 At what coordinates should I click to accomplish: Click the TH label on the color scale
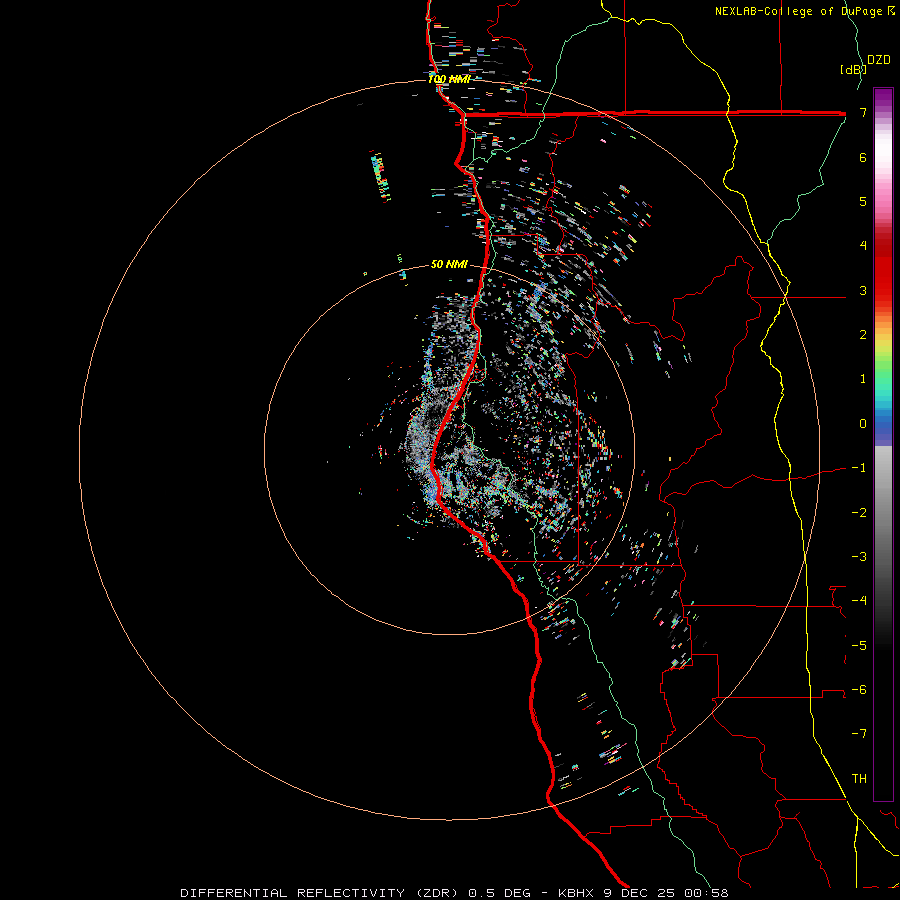coord(859,778)
